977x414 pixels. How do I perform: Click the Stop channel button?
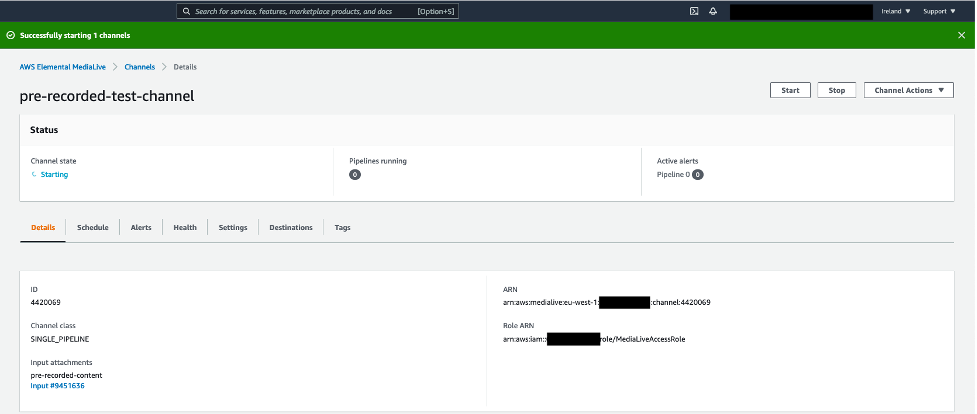pos(837,90)
